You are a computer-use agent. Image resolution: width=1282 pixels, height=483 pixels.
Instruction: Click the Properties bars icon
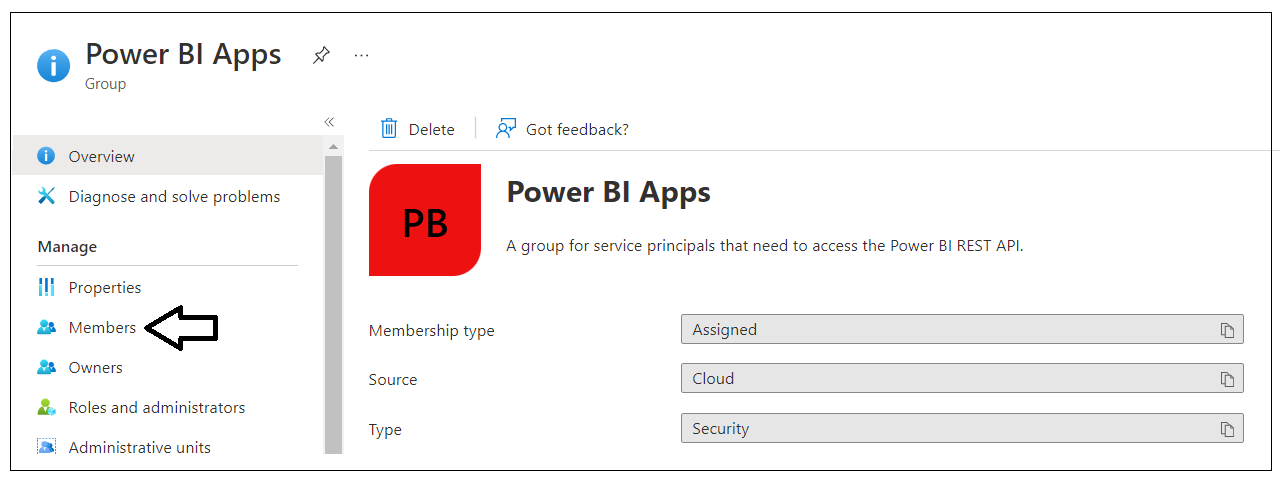point(46,287)
